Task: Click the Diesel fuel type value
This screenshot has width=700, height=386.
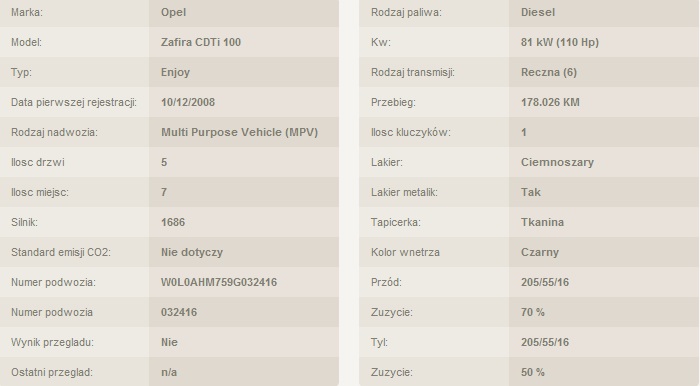Action: click(538, 12)
